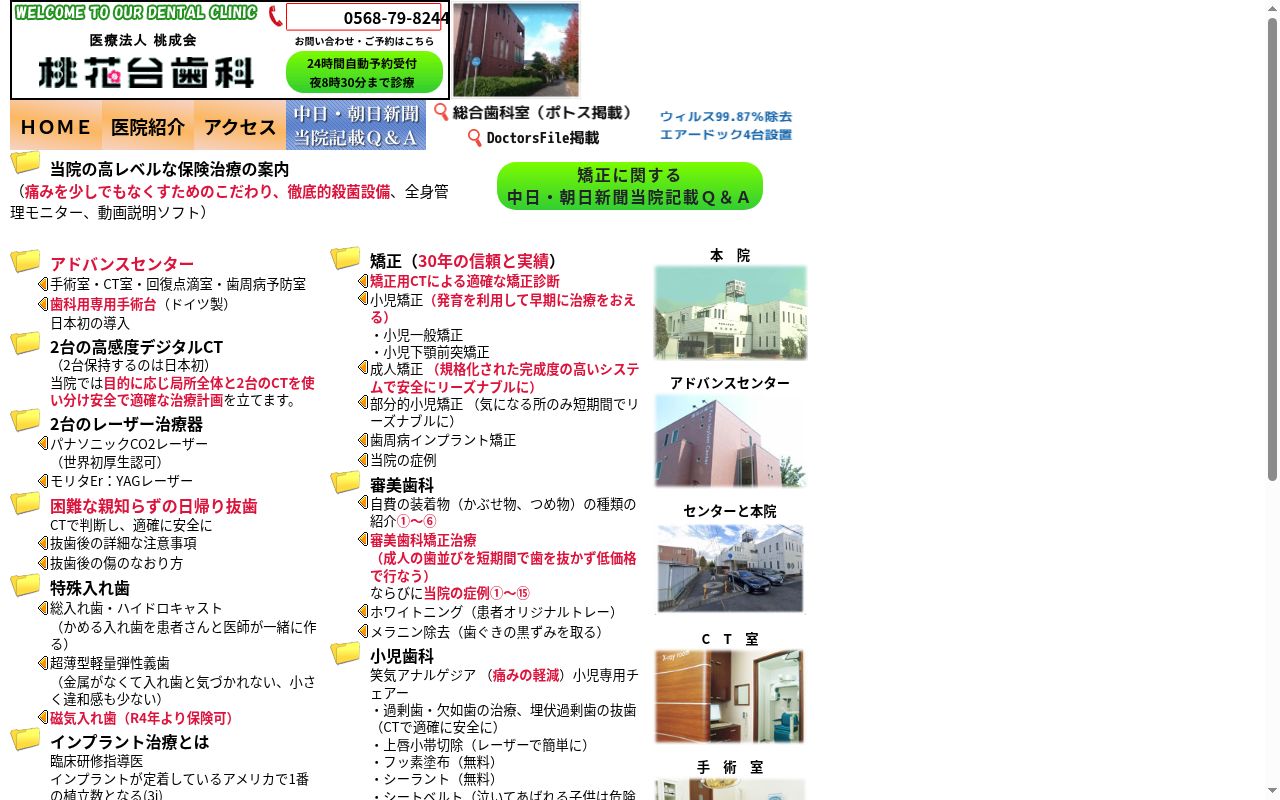
Task: Open the 審美歯科矯正治療 link
Action: [423, 540]
